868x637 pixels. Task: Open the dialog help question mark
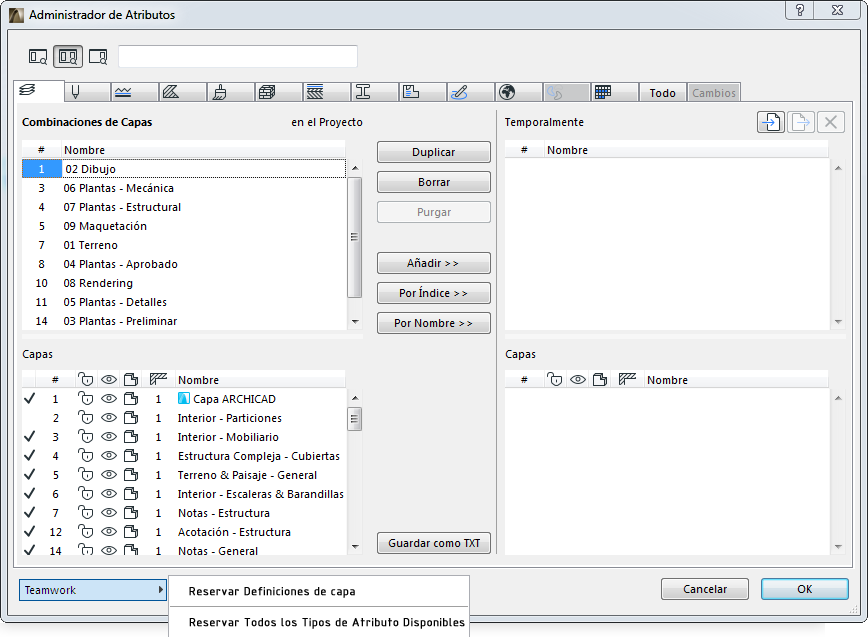tap(799, 11)
